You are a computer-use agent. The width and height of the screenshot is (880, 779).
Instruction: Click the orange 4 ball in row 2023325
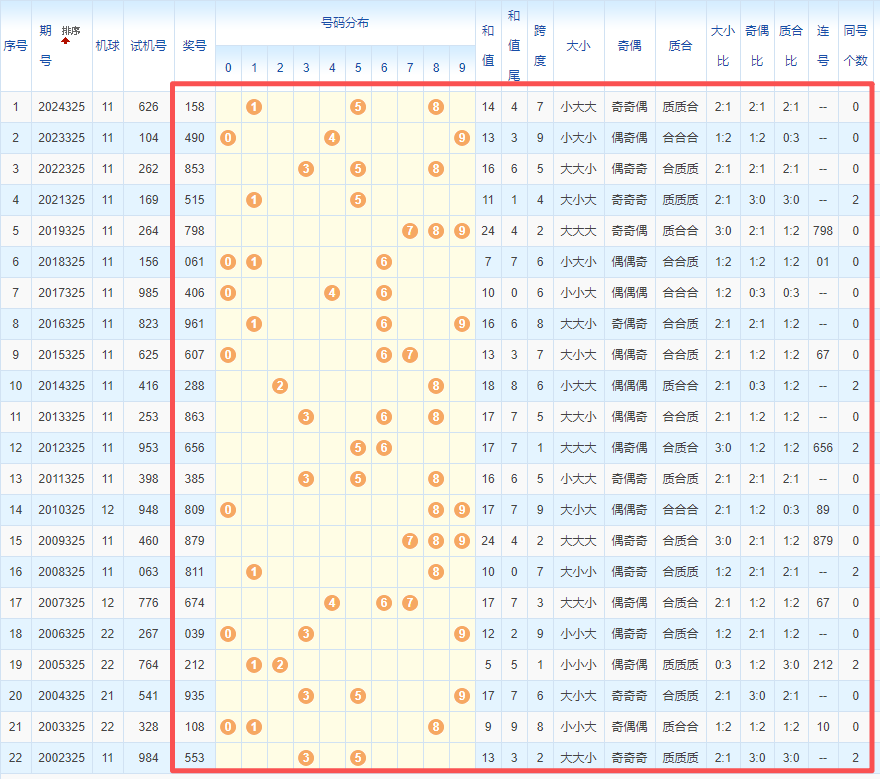click(332, 138)
